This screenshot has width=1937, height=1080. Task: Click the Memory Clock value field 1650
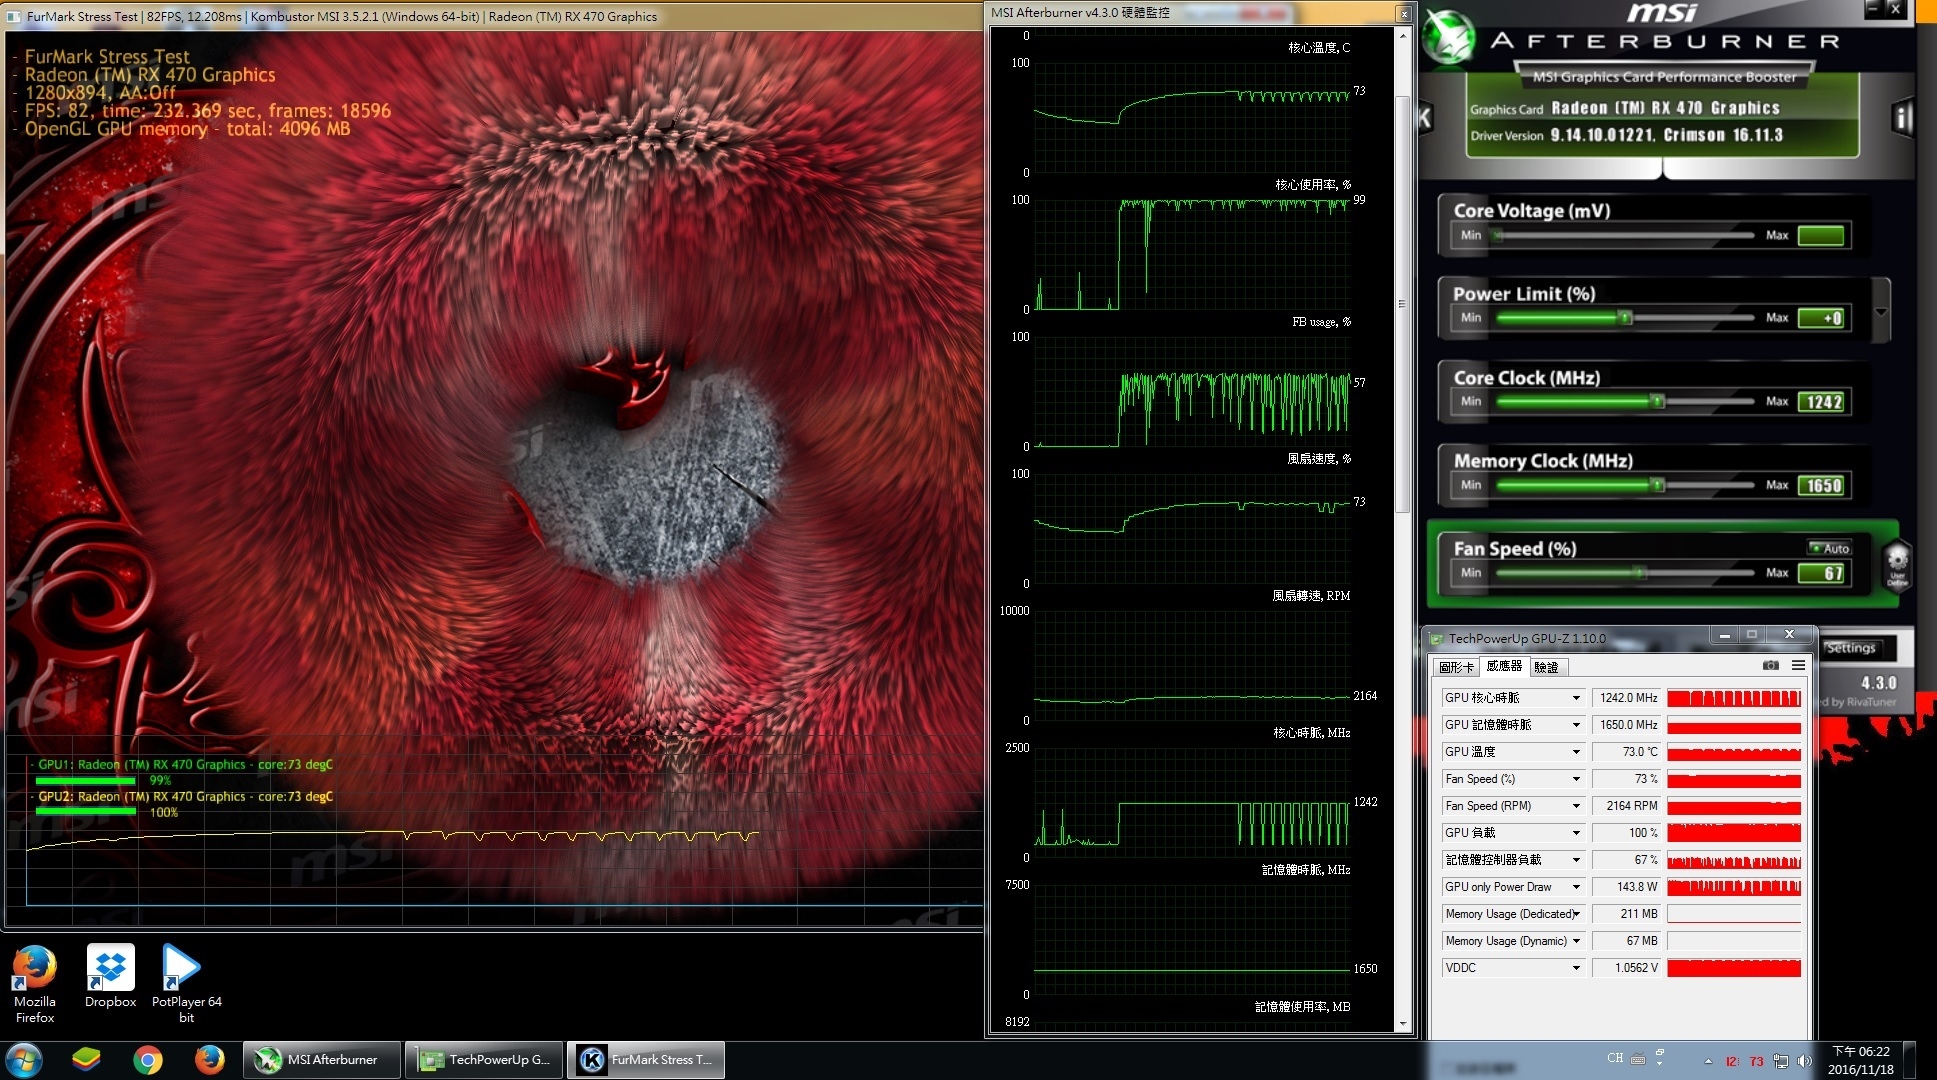click(1822, 485)
